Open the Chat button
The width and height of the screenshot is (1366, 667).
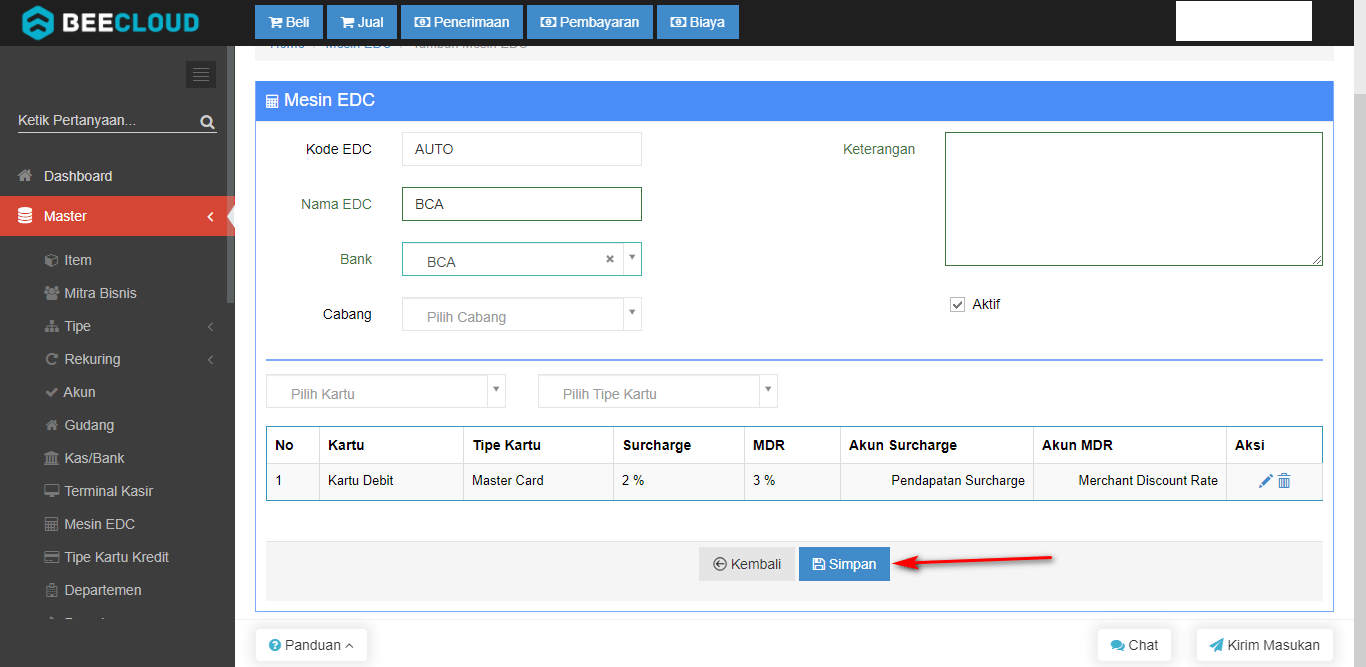(x=1133, y=645)
